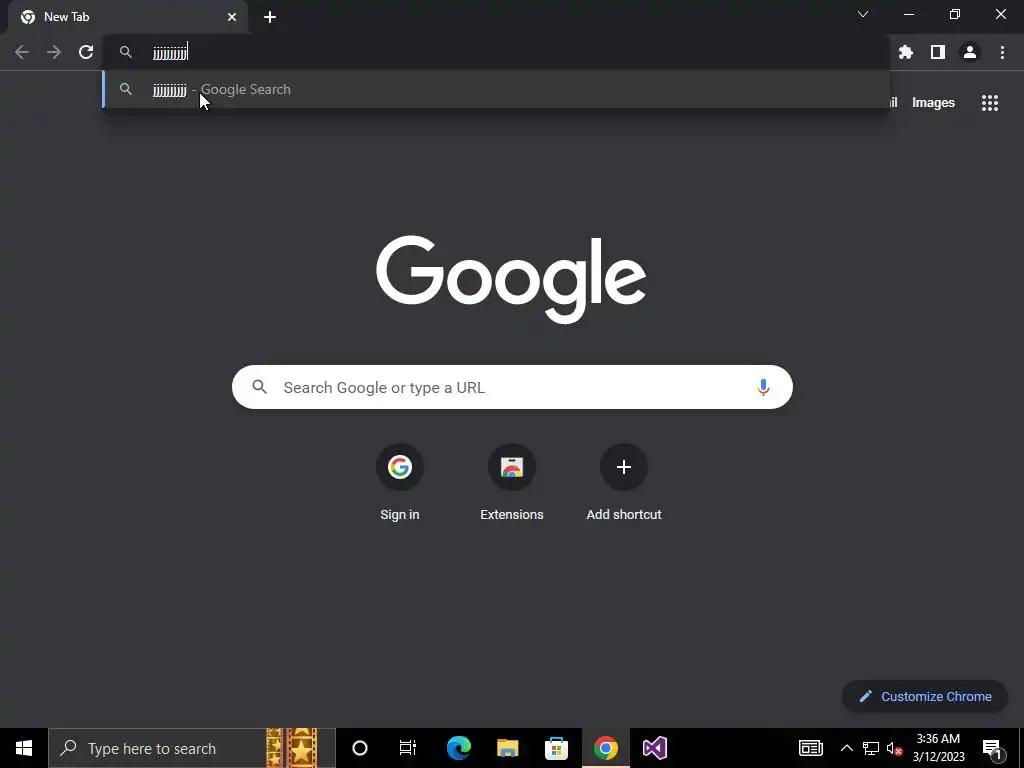Image resolution: width=1024 pixels, height=768 pixels.
Task: Select the New Tab tab
Action: pyautogui.click(x=128, y=17)
